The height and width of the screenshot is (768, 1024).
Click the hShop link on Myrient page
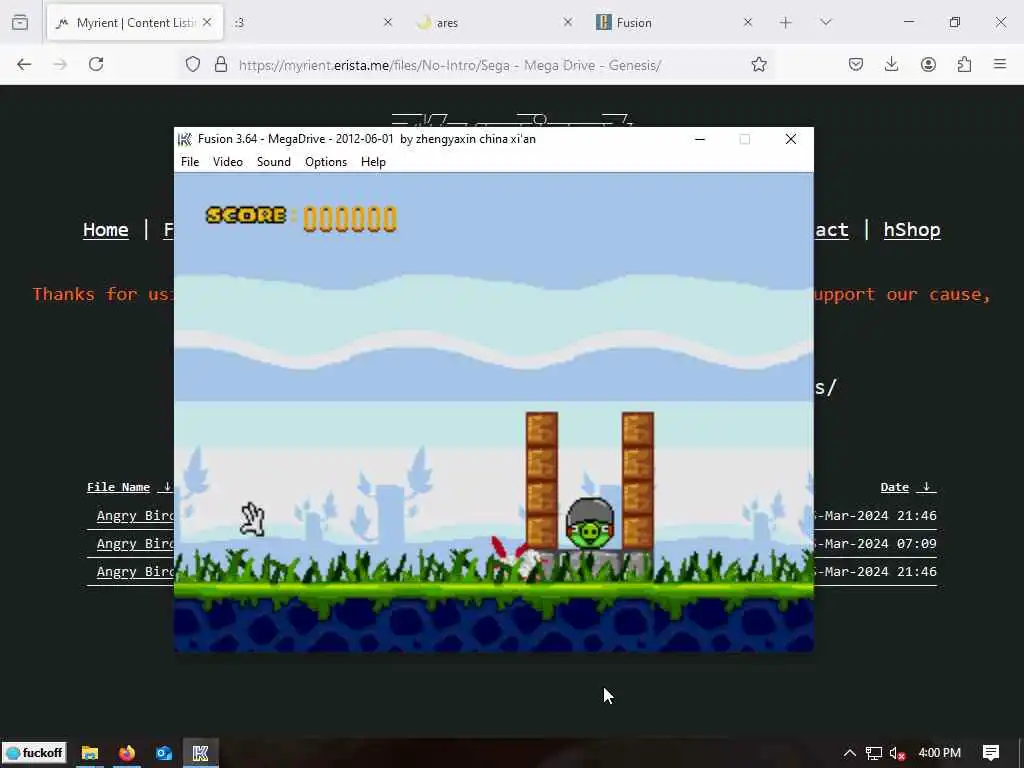(912, 230)
